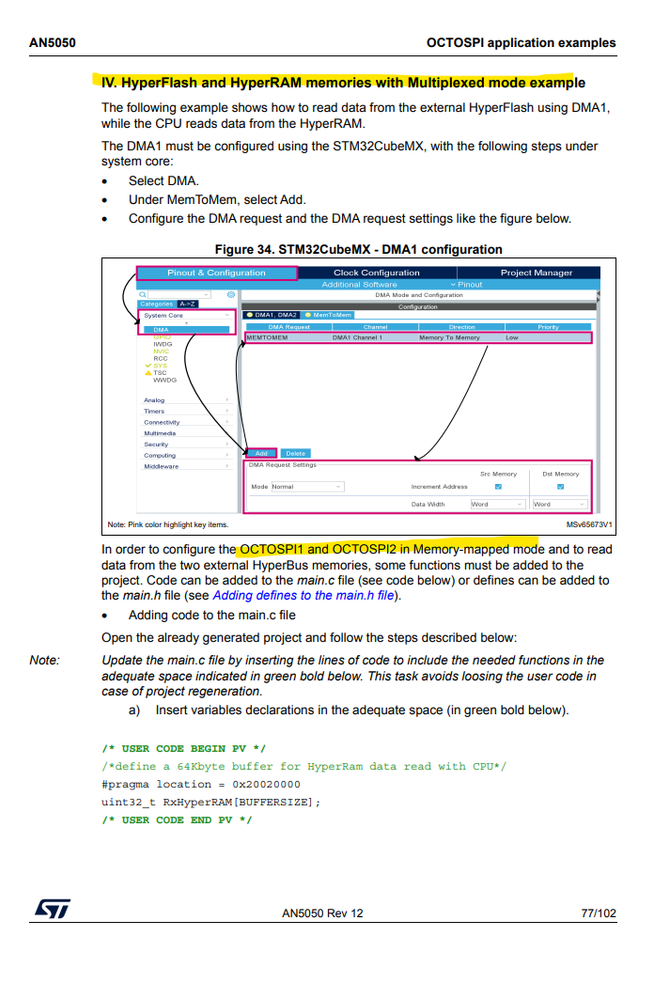This screenshot has height=999, width=669.
Task: Click the Delete button
Action: [x=296, y=454]
